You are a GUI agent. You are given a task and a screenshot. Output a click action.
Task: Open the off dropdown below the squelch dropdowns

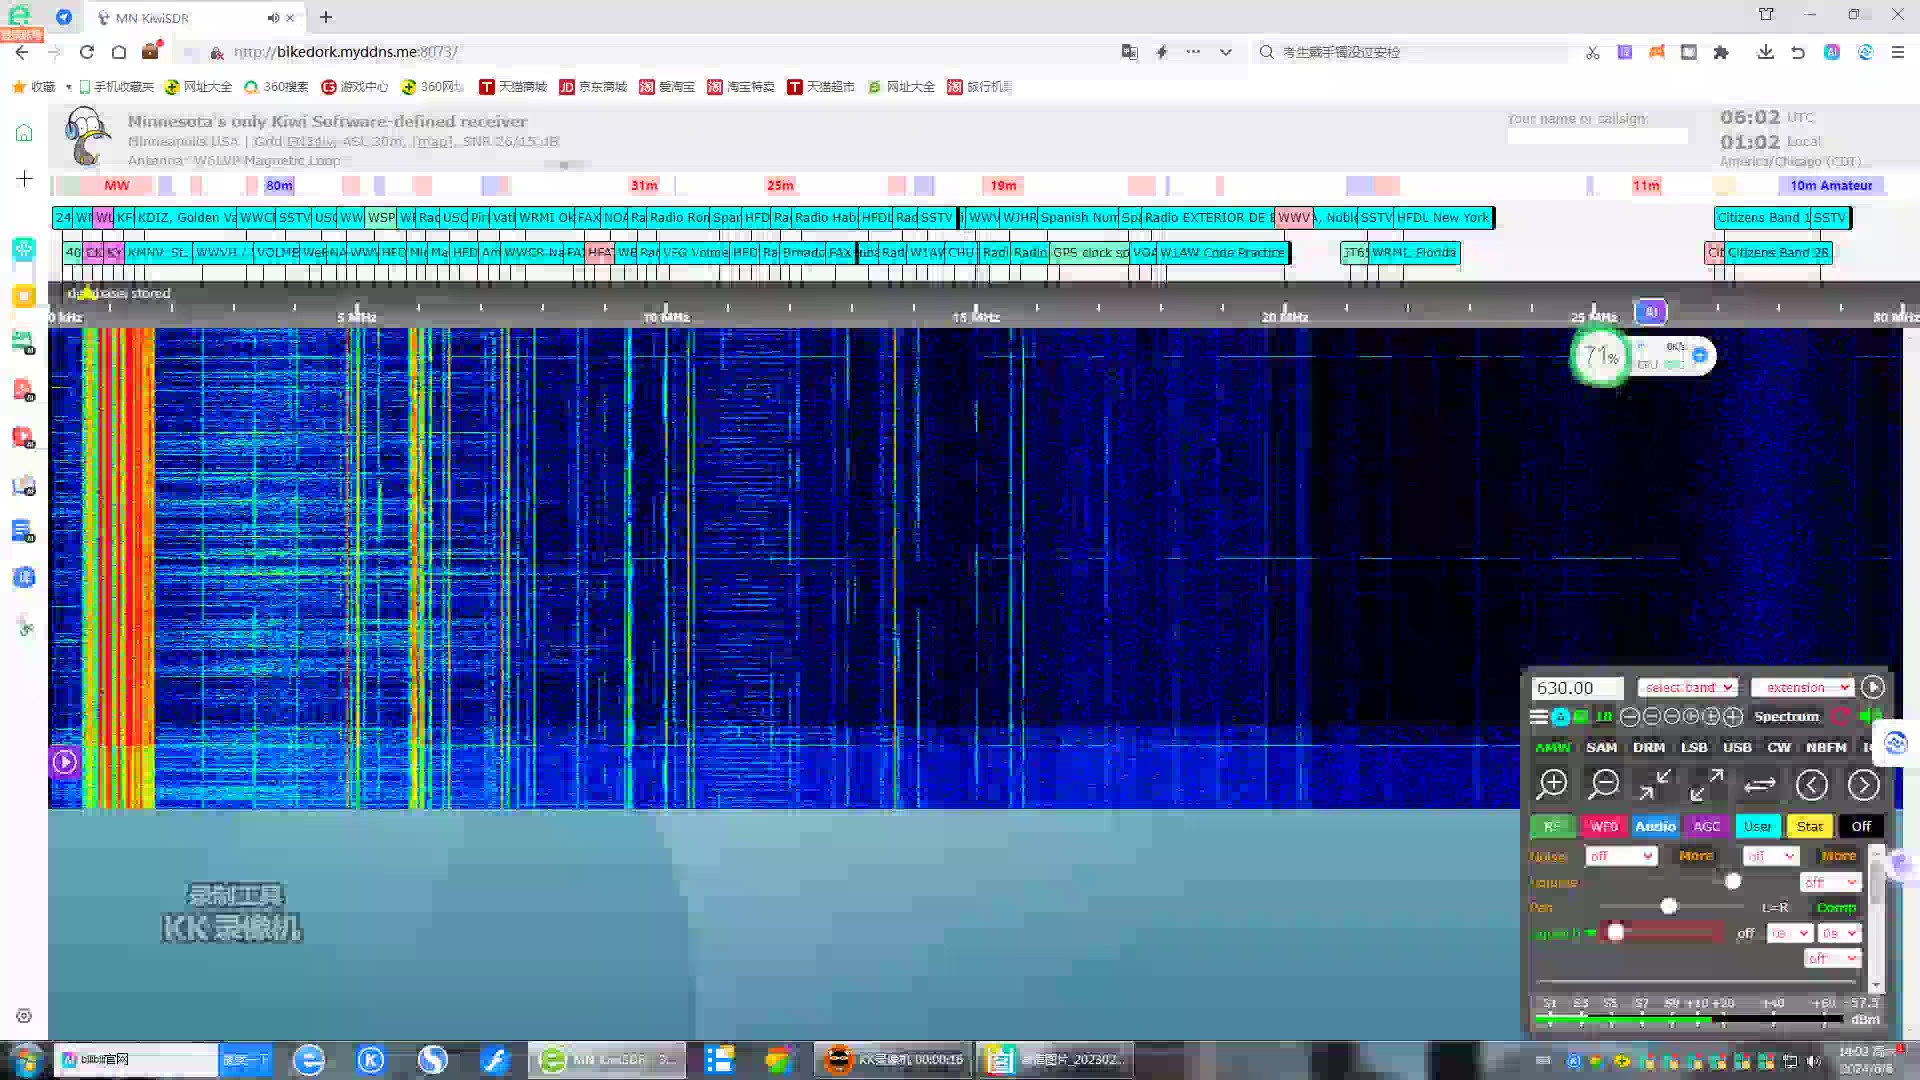1832,958
